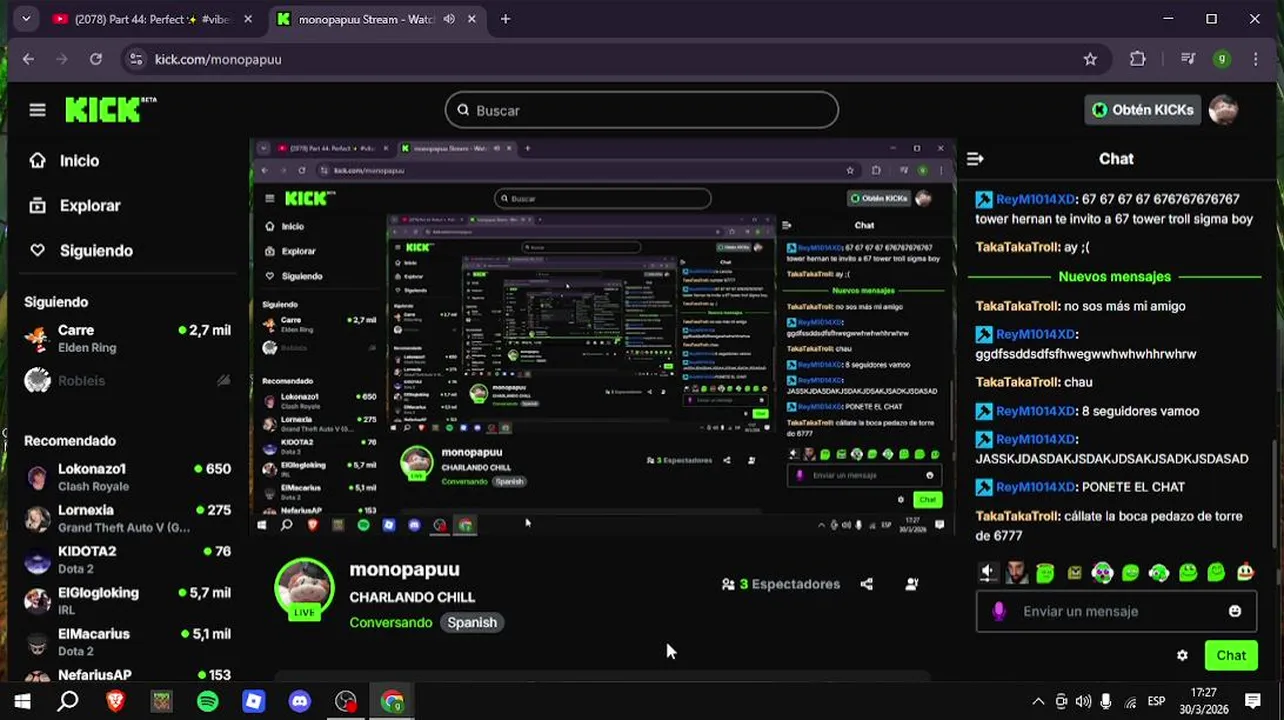
Task: Go back in the browser
Action: pyautogui.click(x=28, y=59)
